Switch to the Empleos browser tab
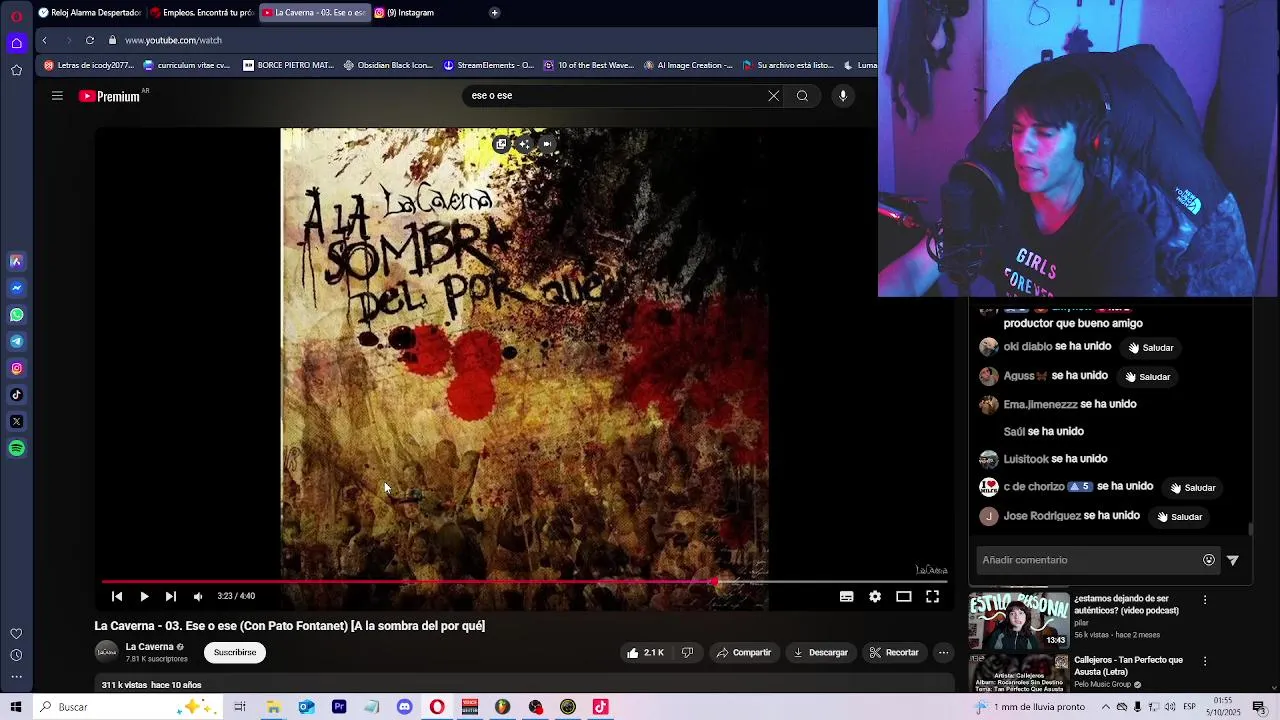 coord(202,13)
